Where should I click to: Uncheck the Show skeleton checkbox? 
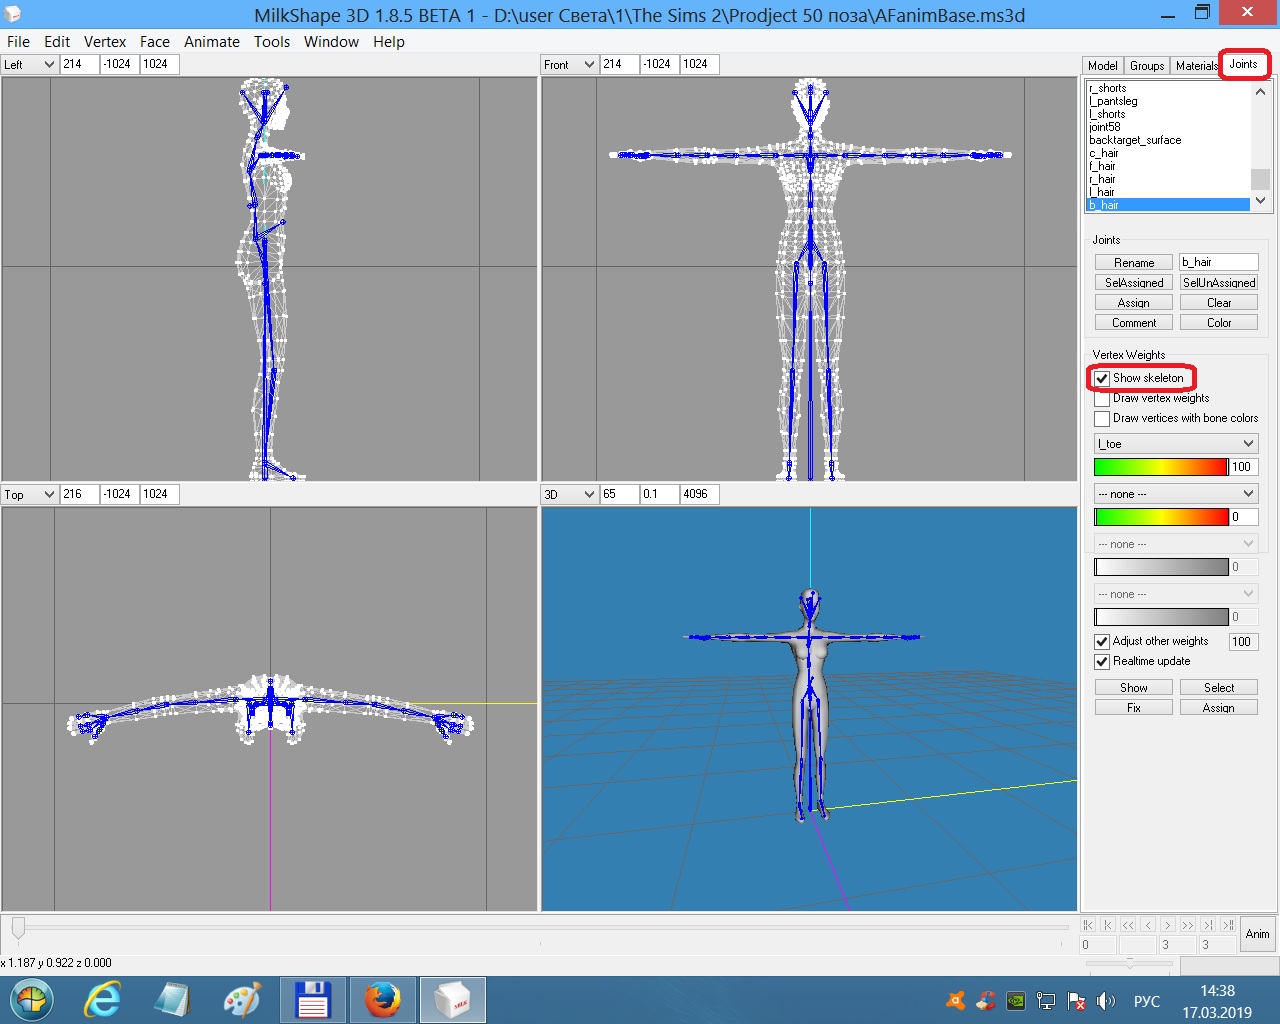coord(1102,379)
